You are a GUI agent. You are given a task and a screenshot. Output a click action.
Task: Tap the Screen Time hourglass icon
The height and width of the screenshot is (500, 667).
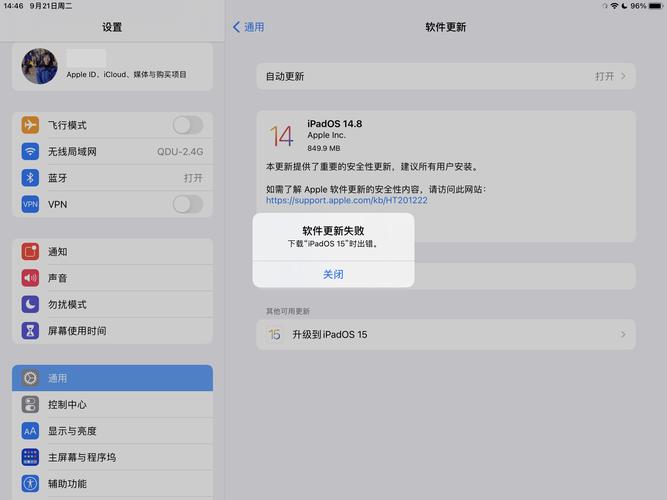pyautogui.click(x=30, y=331)
